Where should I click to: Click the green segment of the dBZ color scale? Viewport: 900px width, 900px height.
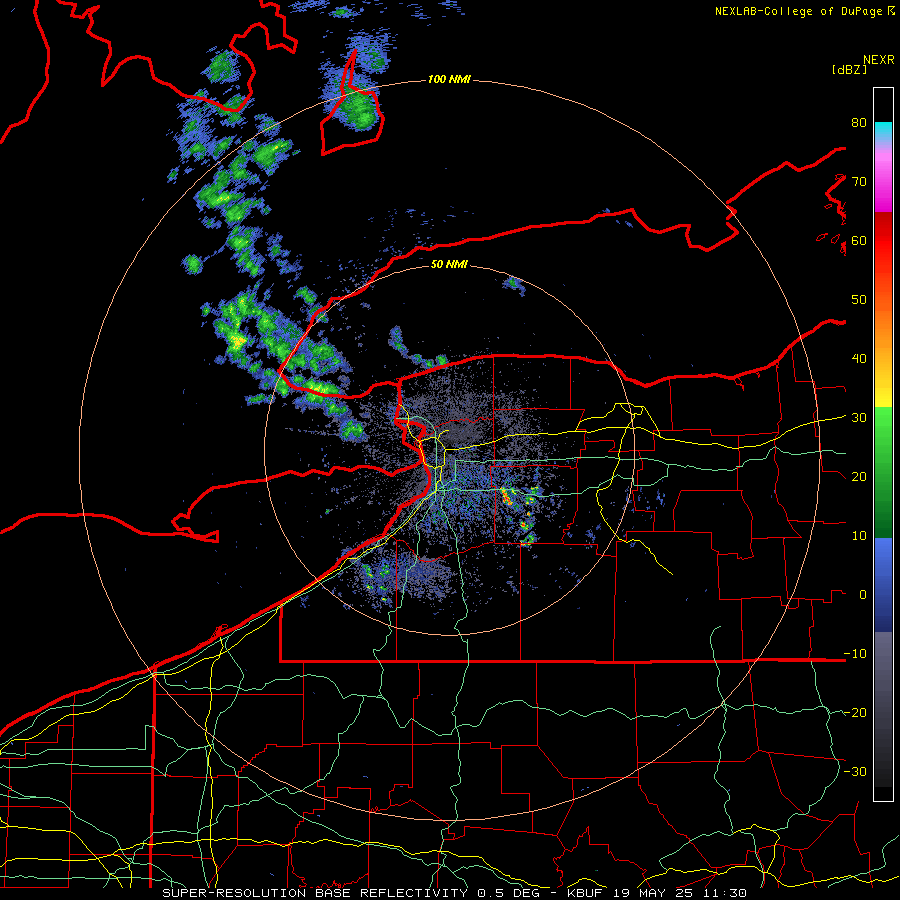[x=883, y=472]
